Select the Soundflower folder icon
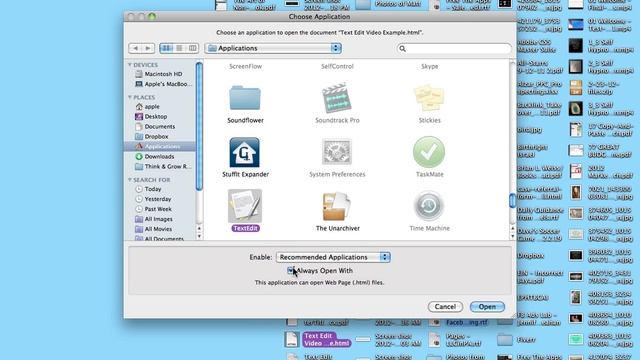 [245, 98]
